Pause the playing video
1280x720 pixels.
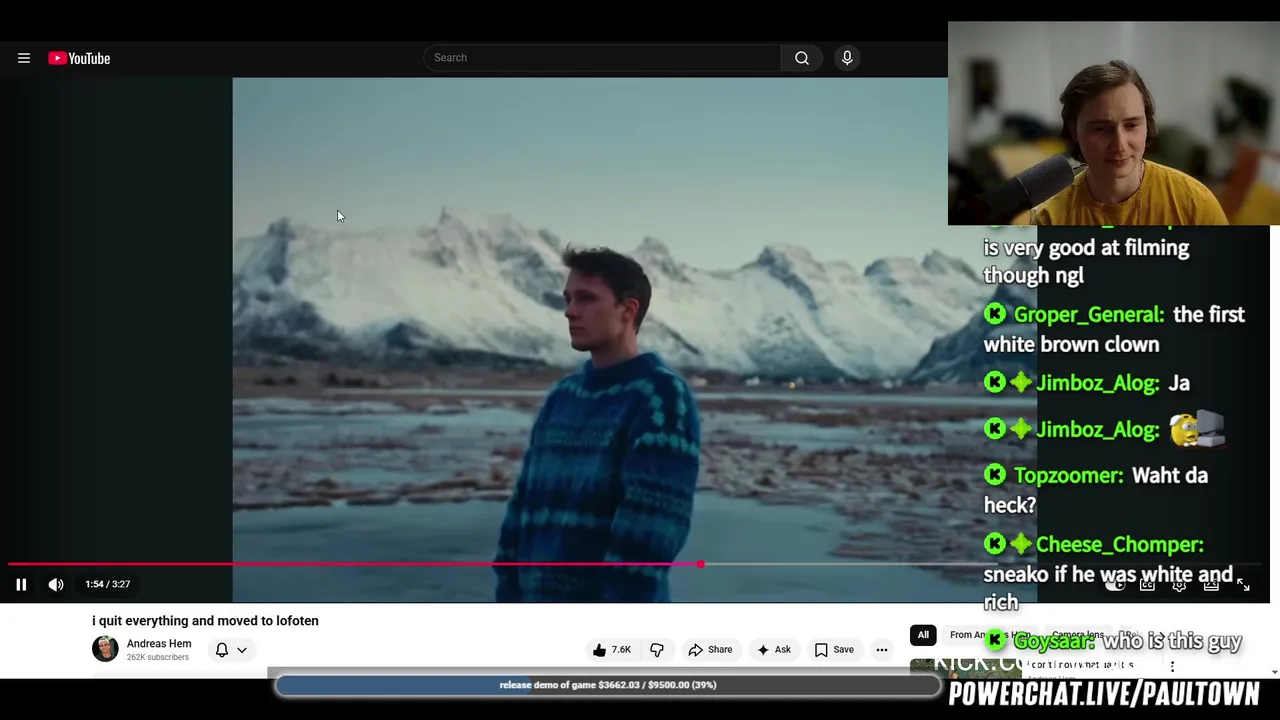click(21, 585)
